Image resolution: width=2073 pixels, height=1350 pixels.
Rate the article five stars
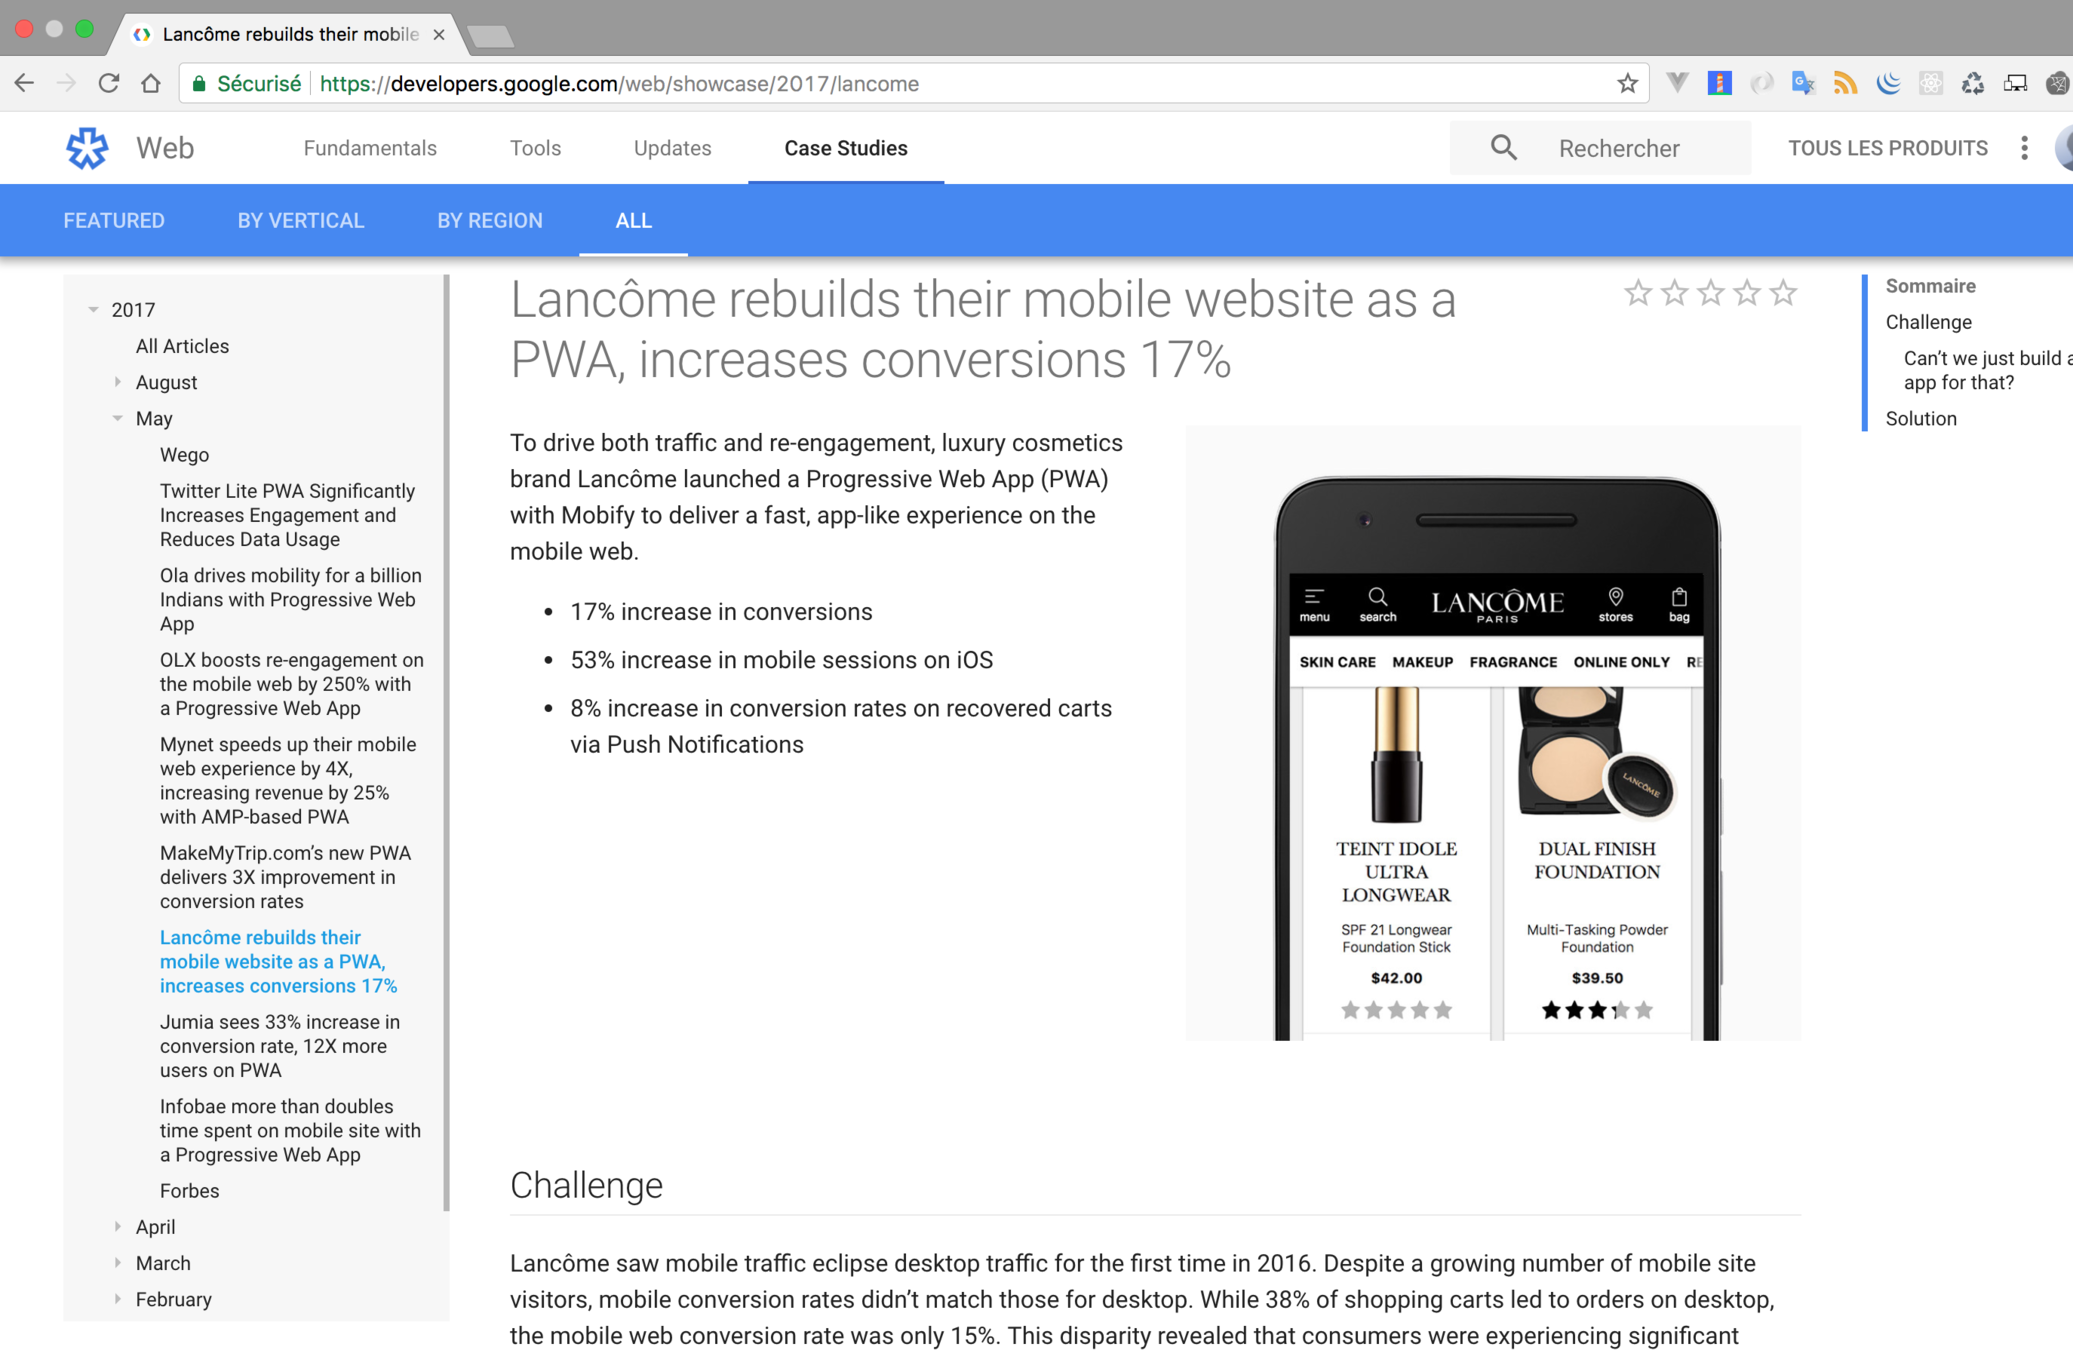(x=1783, y=293)
